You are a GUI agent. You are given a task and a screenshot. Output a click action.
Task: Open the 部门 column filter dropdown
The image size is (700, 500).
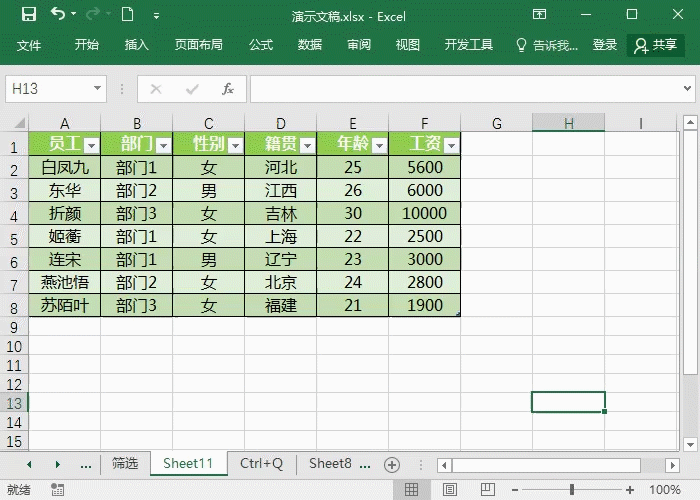pos(164,146)
